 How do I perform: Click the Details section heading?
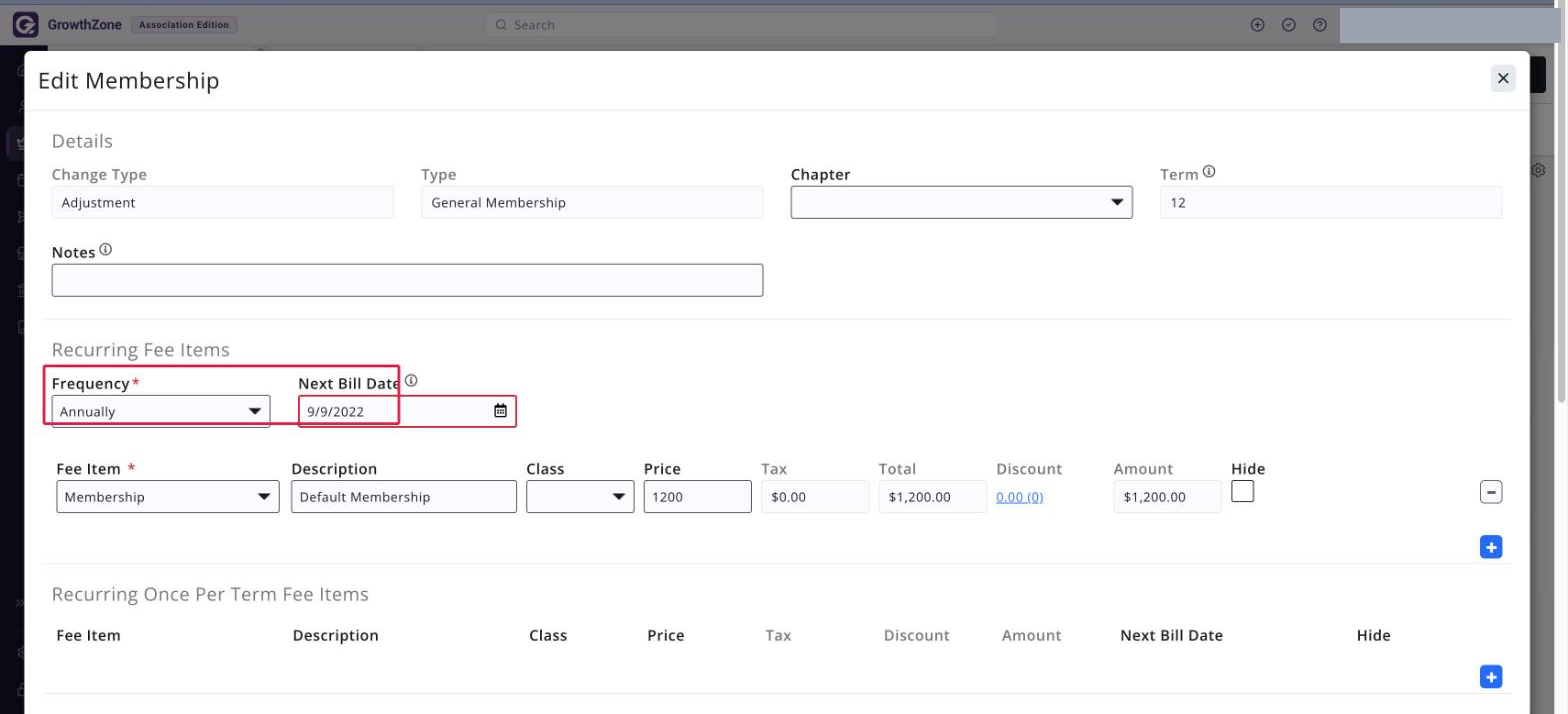pyautogui.click(x=82, y=141)
